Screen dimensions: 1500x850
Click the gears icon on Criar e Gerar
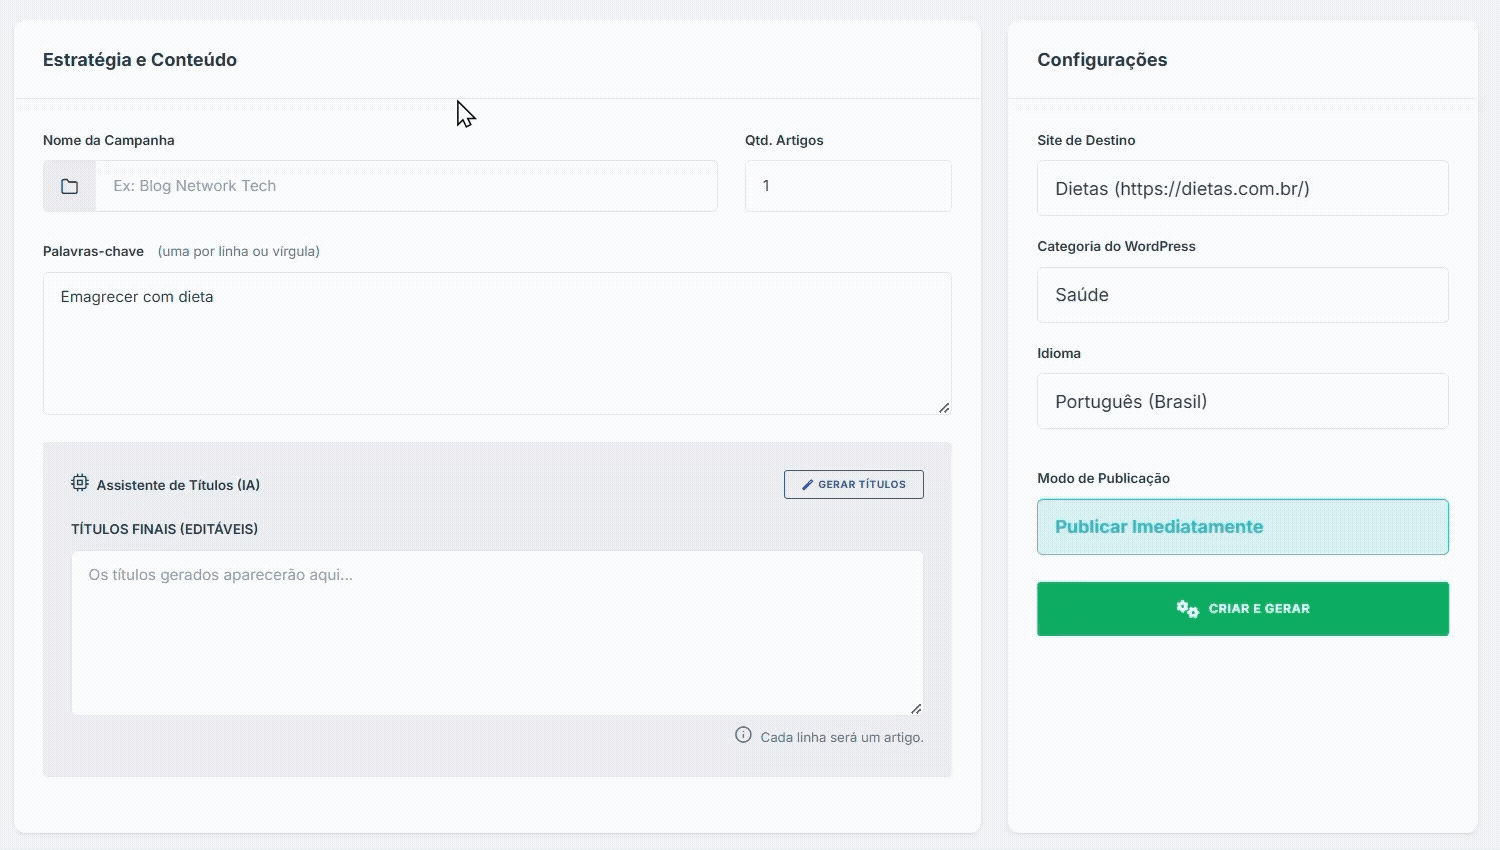(1187, 609)
